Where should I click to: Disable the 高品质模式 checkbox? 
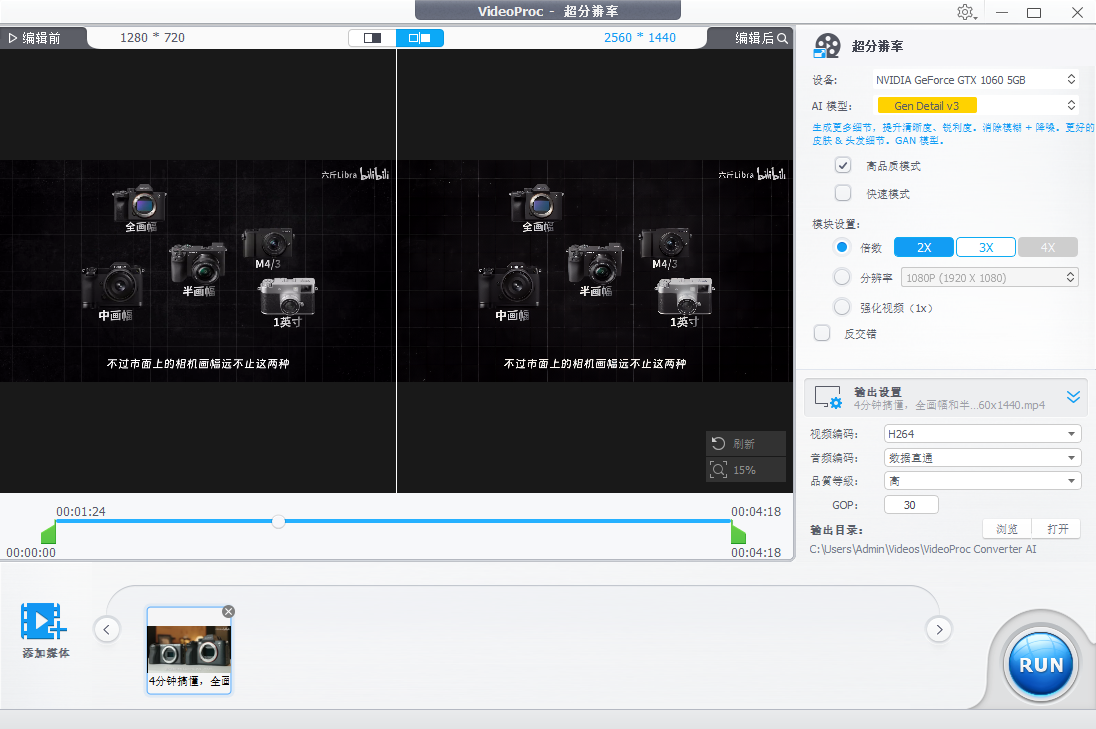(842, 165)
